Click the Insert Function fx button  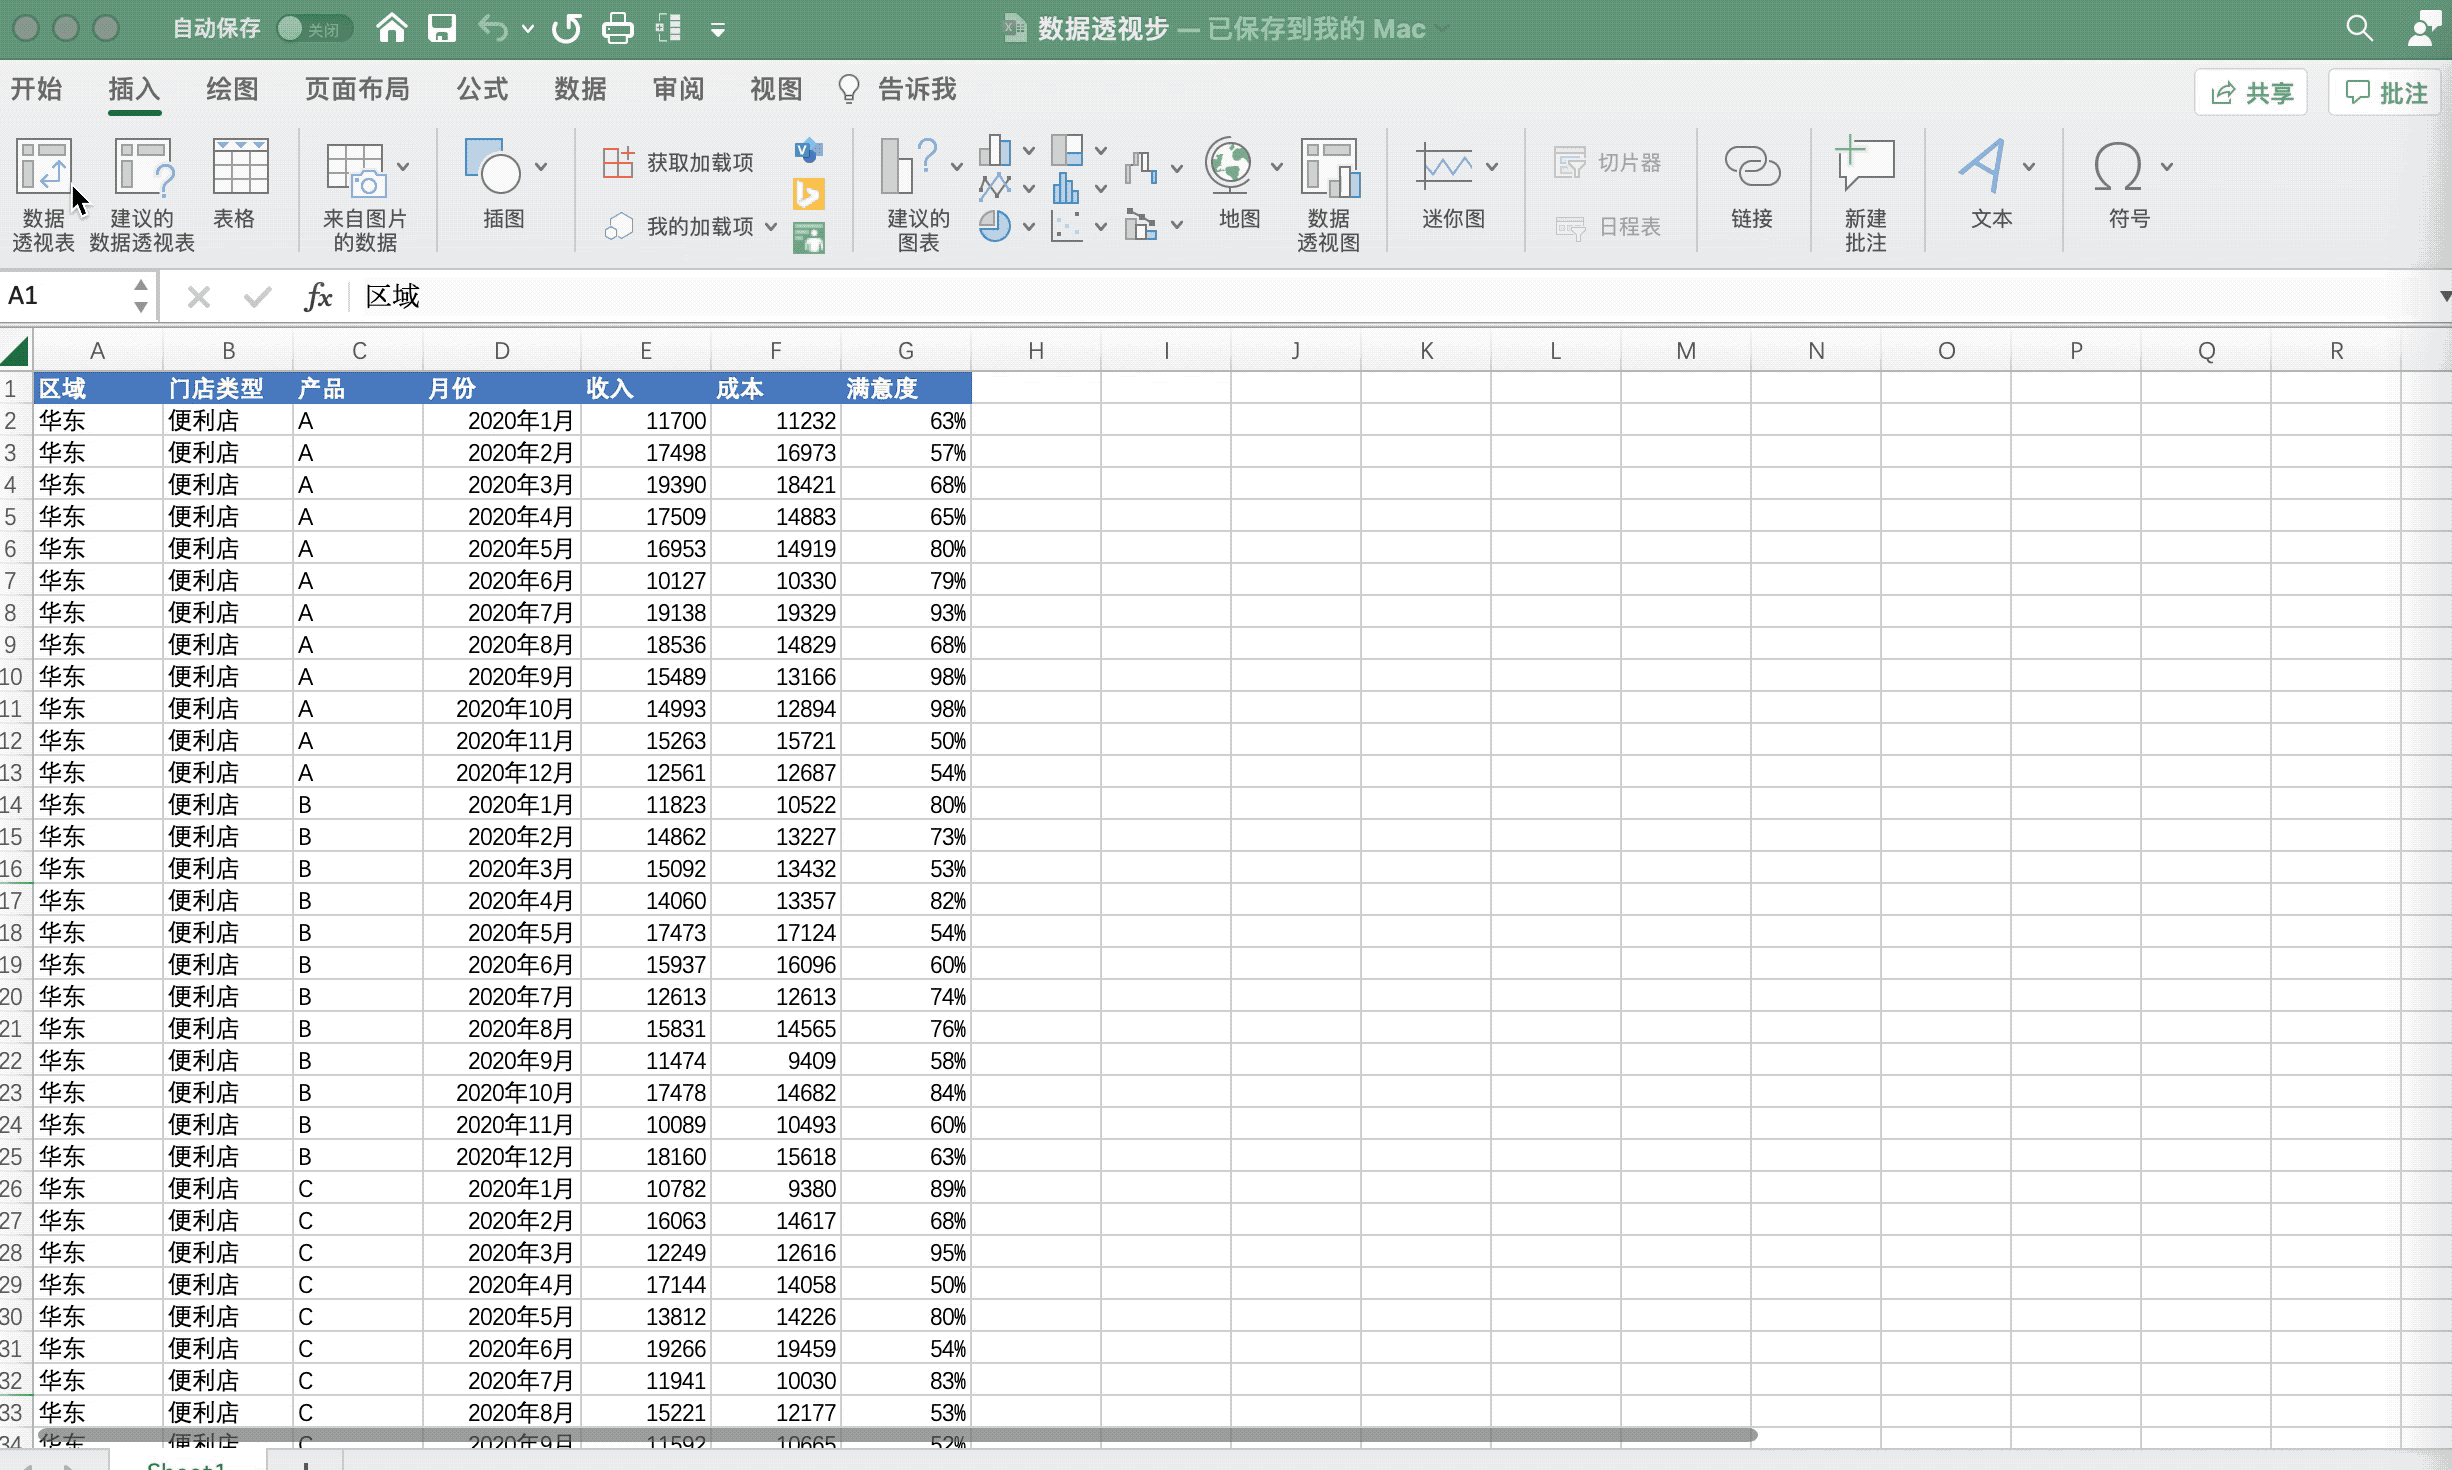[x=318, y=296]
